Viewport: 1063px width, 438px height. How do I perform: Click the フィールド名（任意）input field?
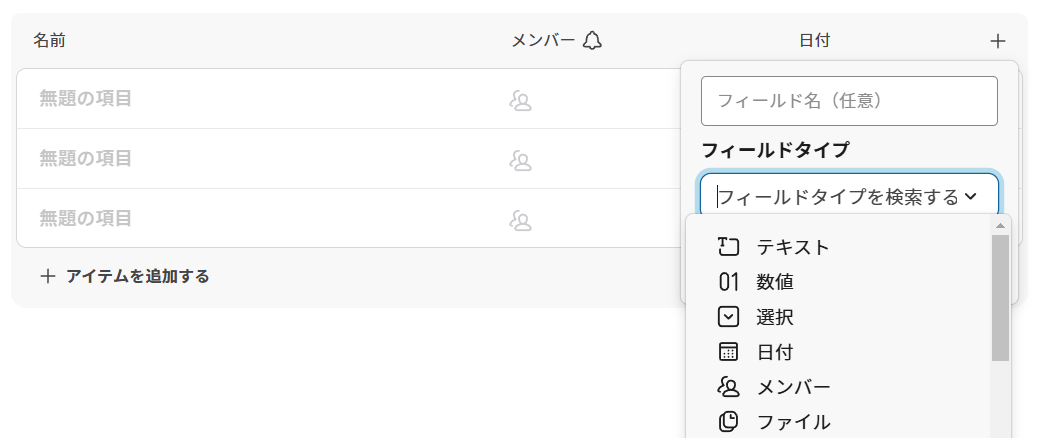tap(849, 101)
